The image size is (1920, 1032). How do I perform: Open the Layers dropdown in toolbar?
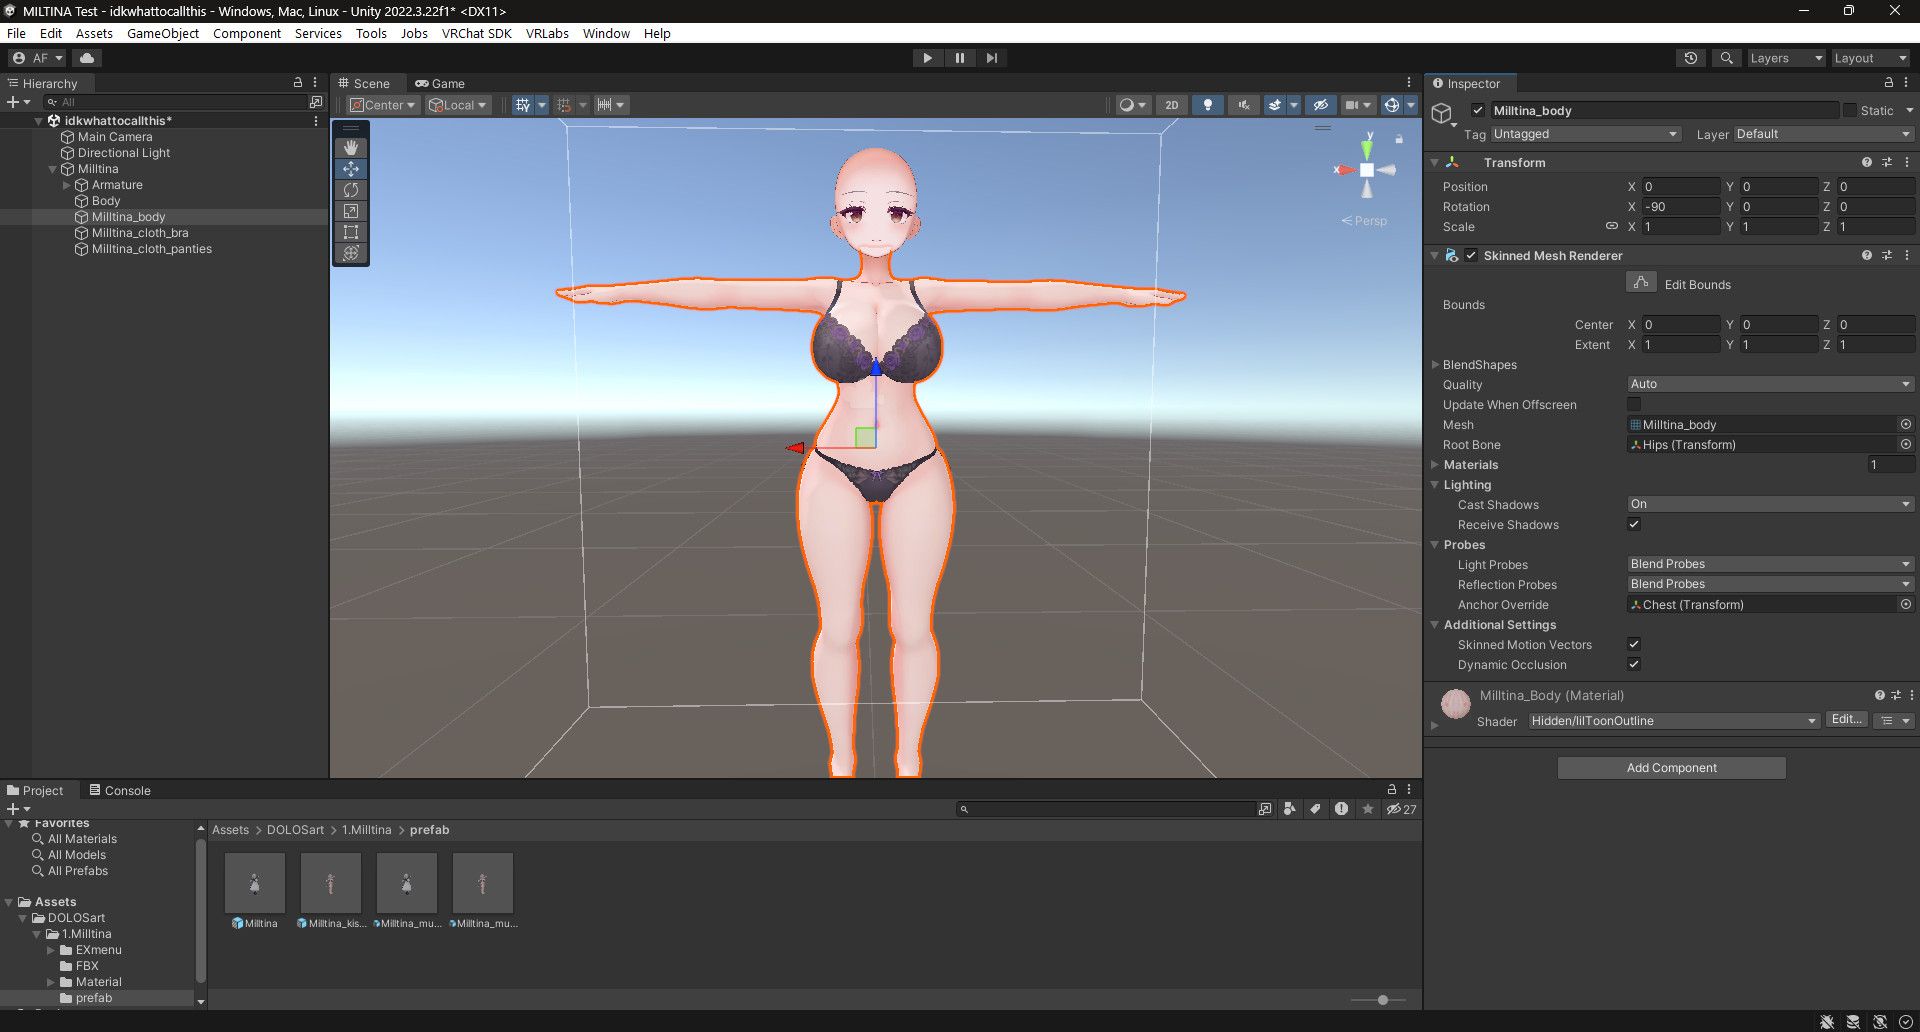(x=1786, y=58)
